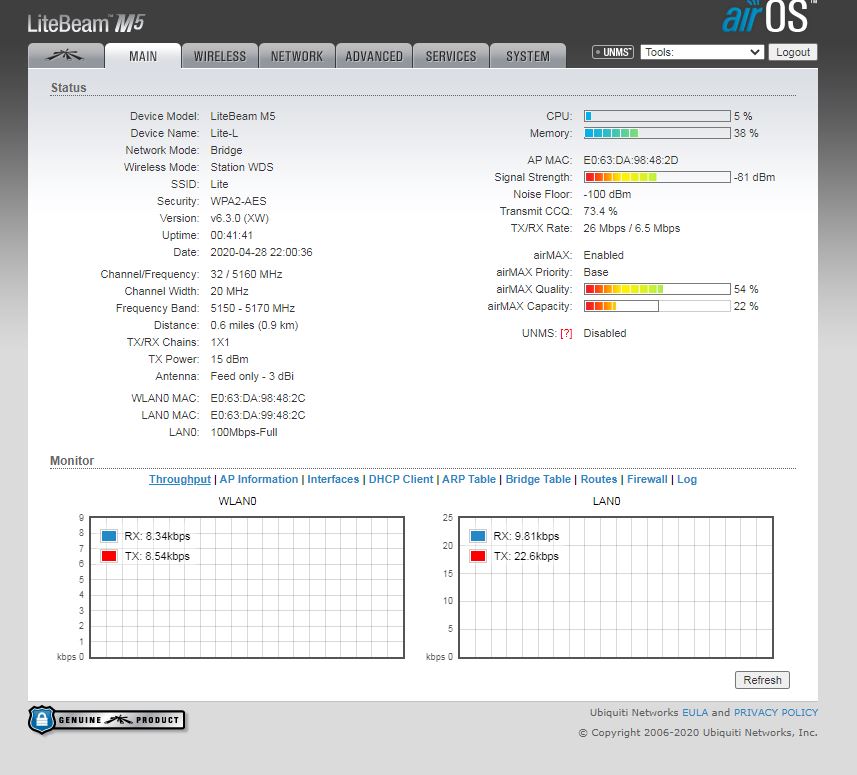Open the Ubiquiti logo tab
This screenshot has width=857, height=775.
(x=66, y=56)
